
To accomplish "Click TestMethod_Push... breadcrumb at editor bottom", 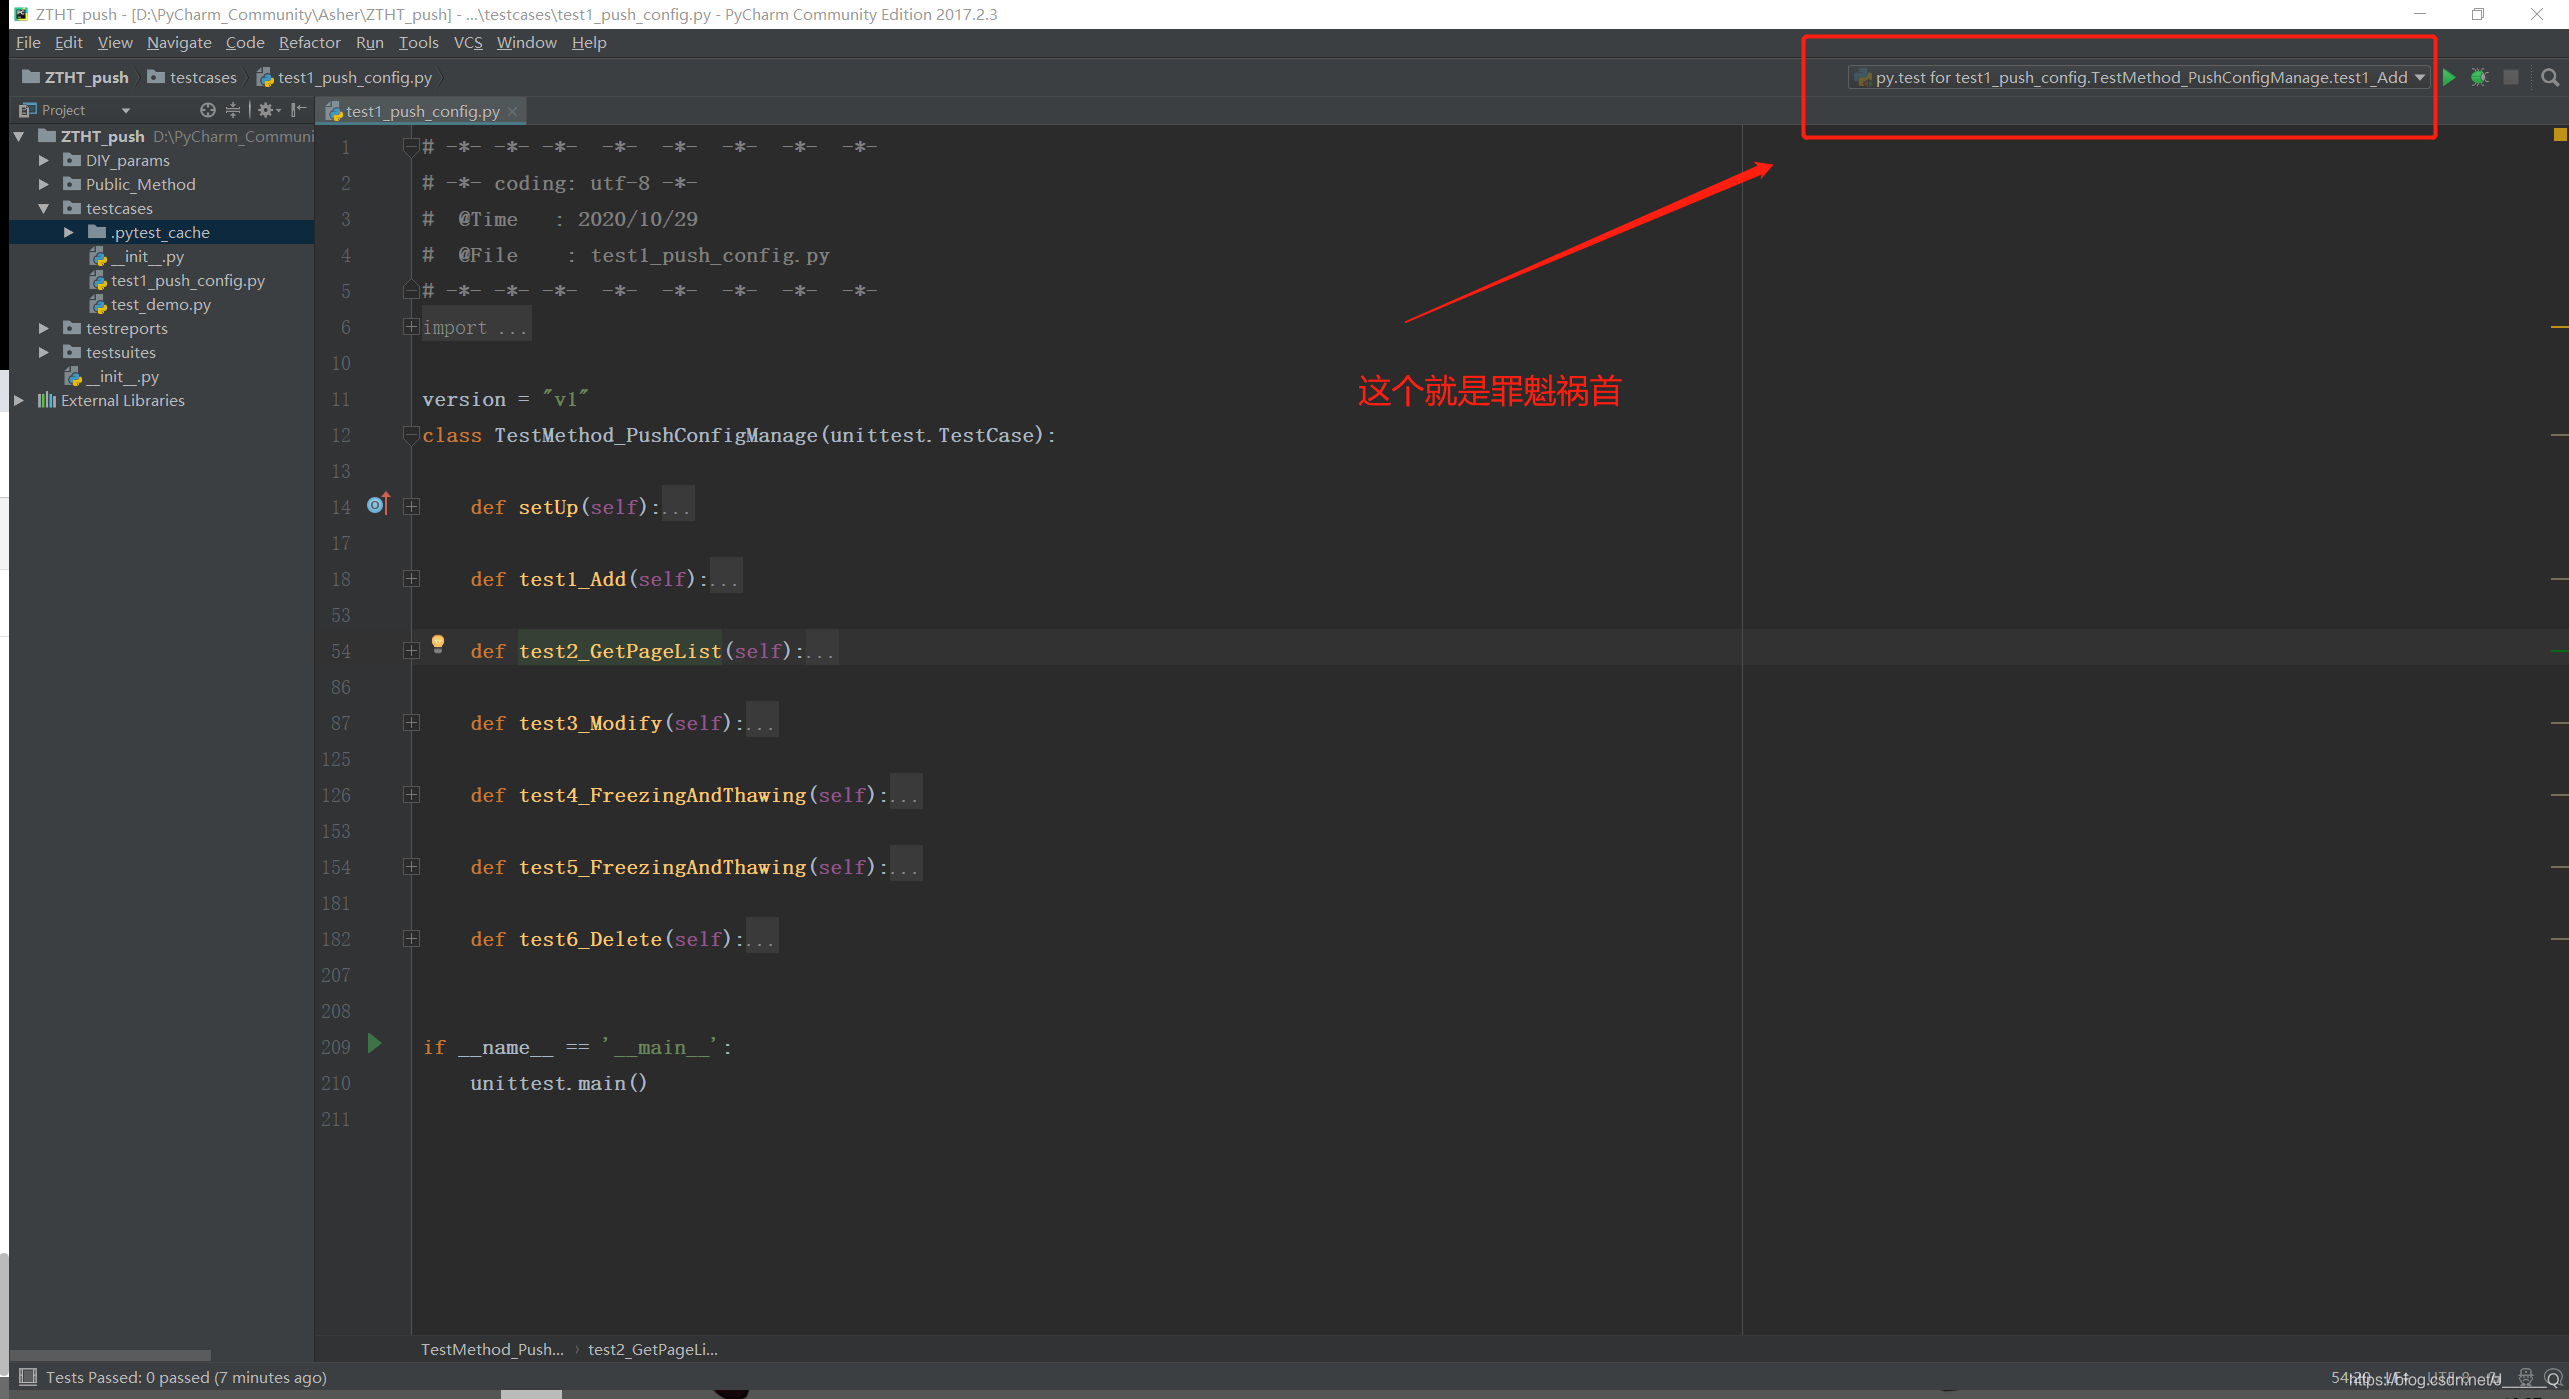I will (492, 1349).
